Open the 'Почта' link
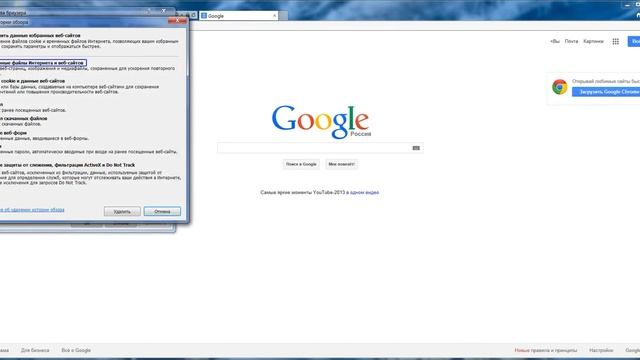The width and height of the screenshot is (640, 360). [x=571, y=41]
